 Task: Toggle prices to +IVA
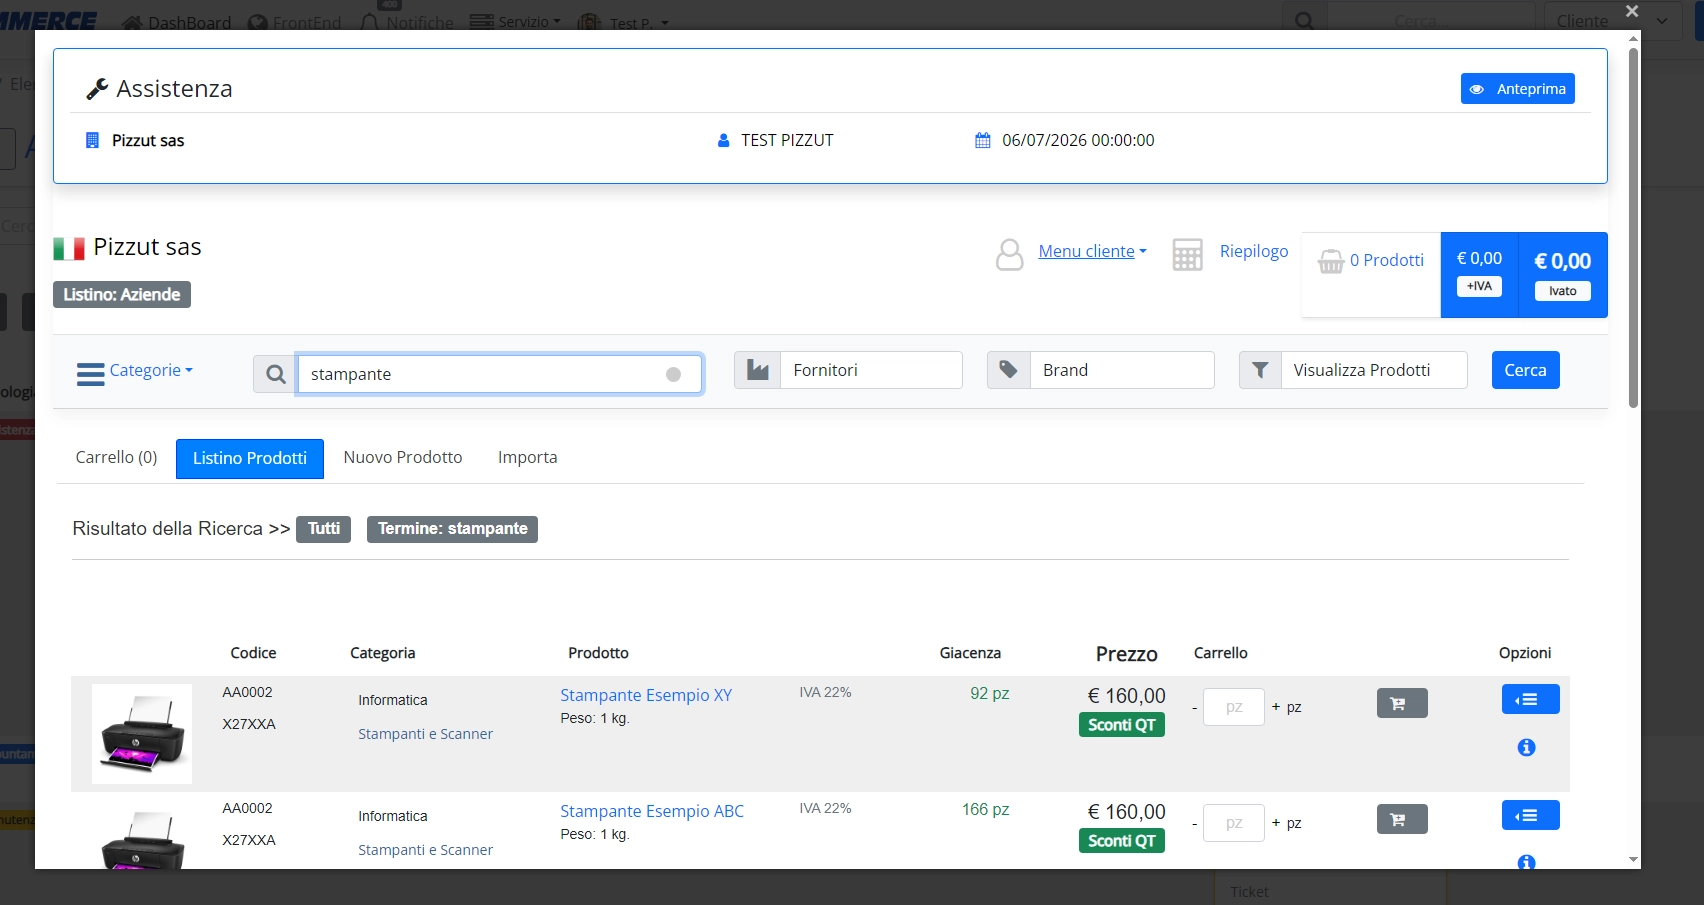pyautogui.click(x=1479, y=286)
